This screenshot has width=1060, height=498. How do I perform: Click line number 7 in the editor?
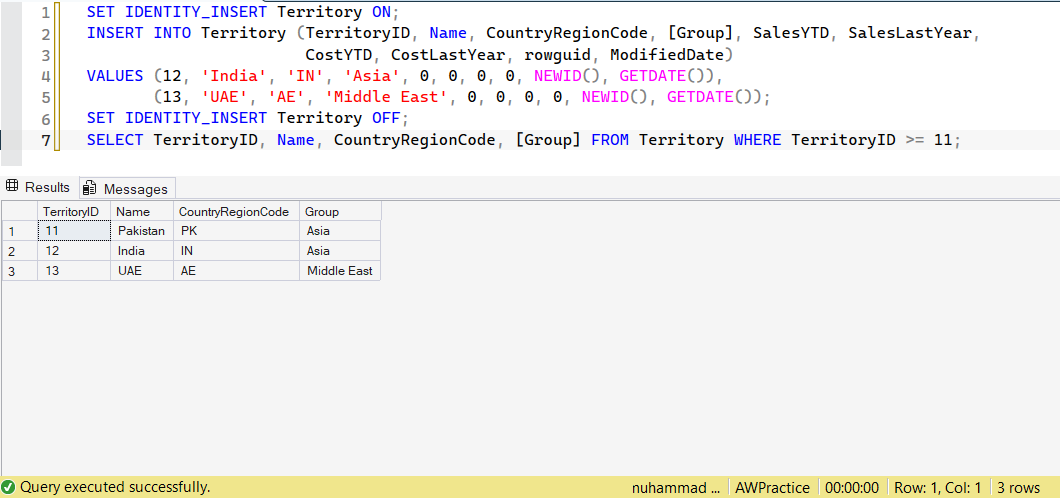click(x=45, y=141)
